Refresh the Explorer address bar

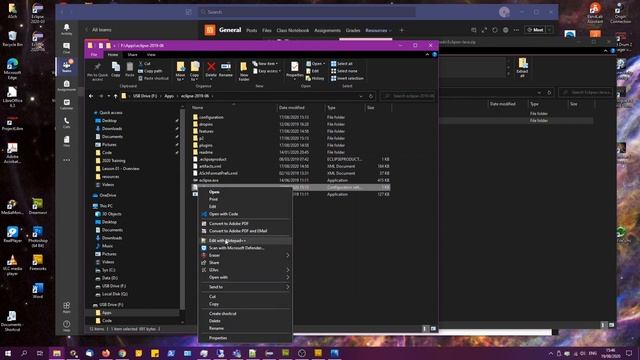pos(371,96)
